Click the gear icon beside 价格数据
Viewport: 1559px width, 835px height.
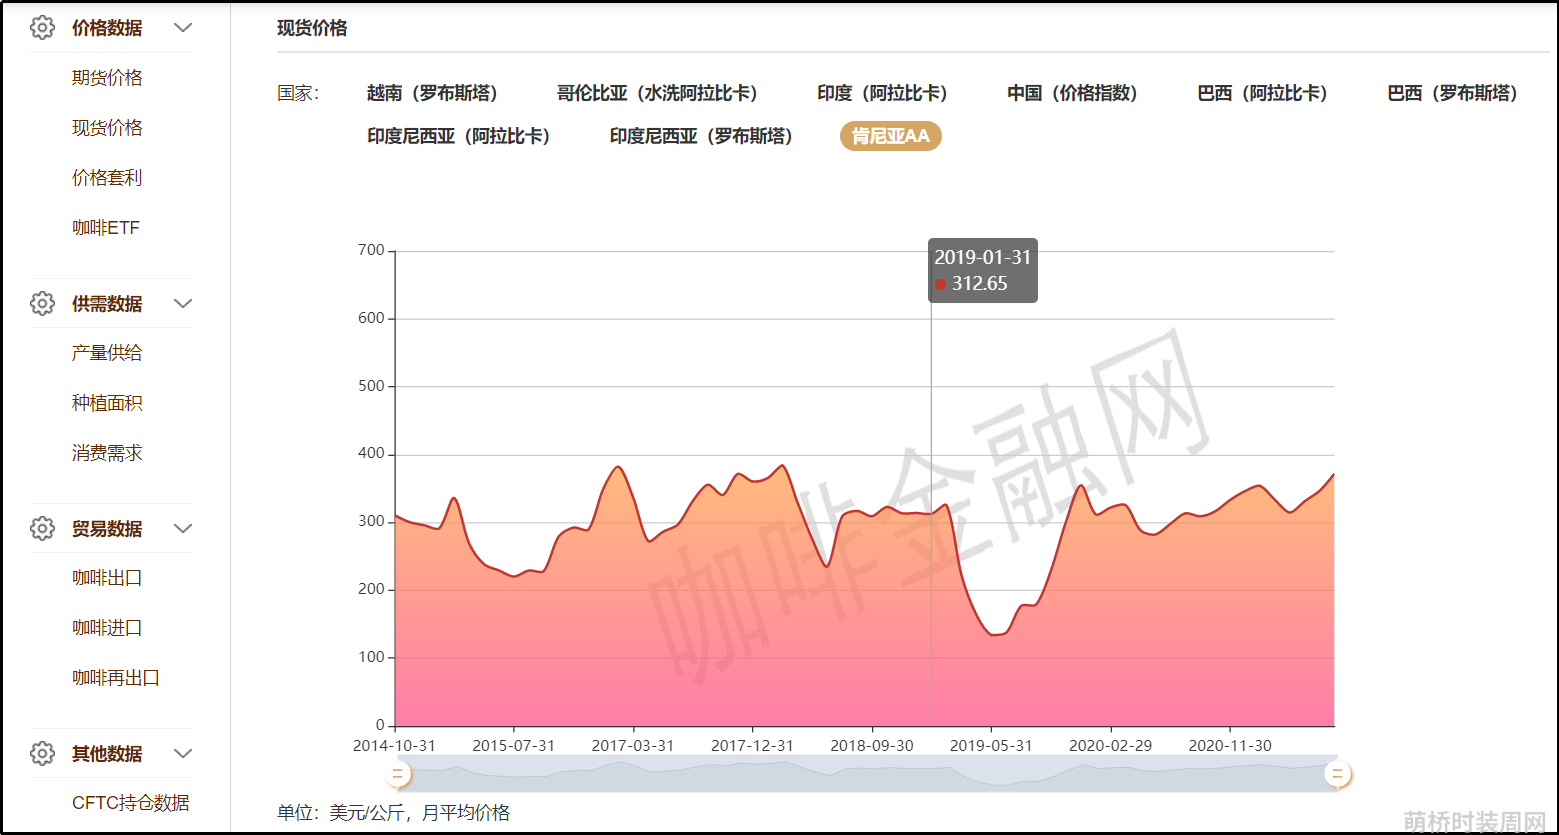[42, 28]
